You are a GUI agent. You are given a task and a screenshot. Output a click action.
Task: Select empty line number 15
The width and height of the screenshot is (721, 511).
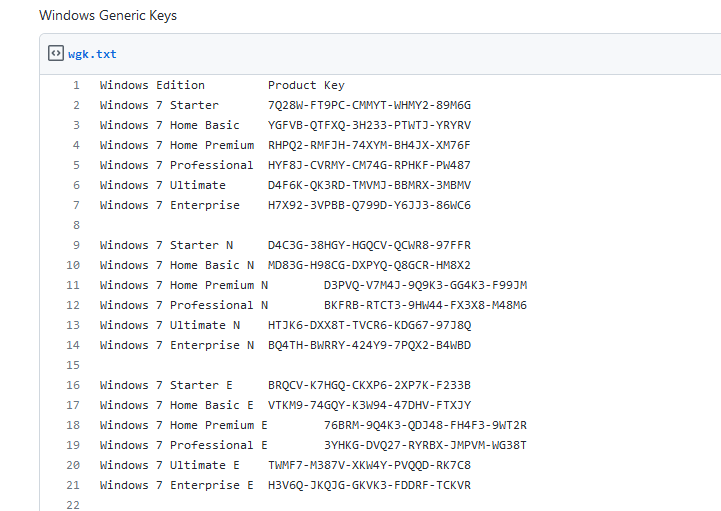73,365
